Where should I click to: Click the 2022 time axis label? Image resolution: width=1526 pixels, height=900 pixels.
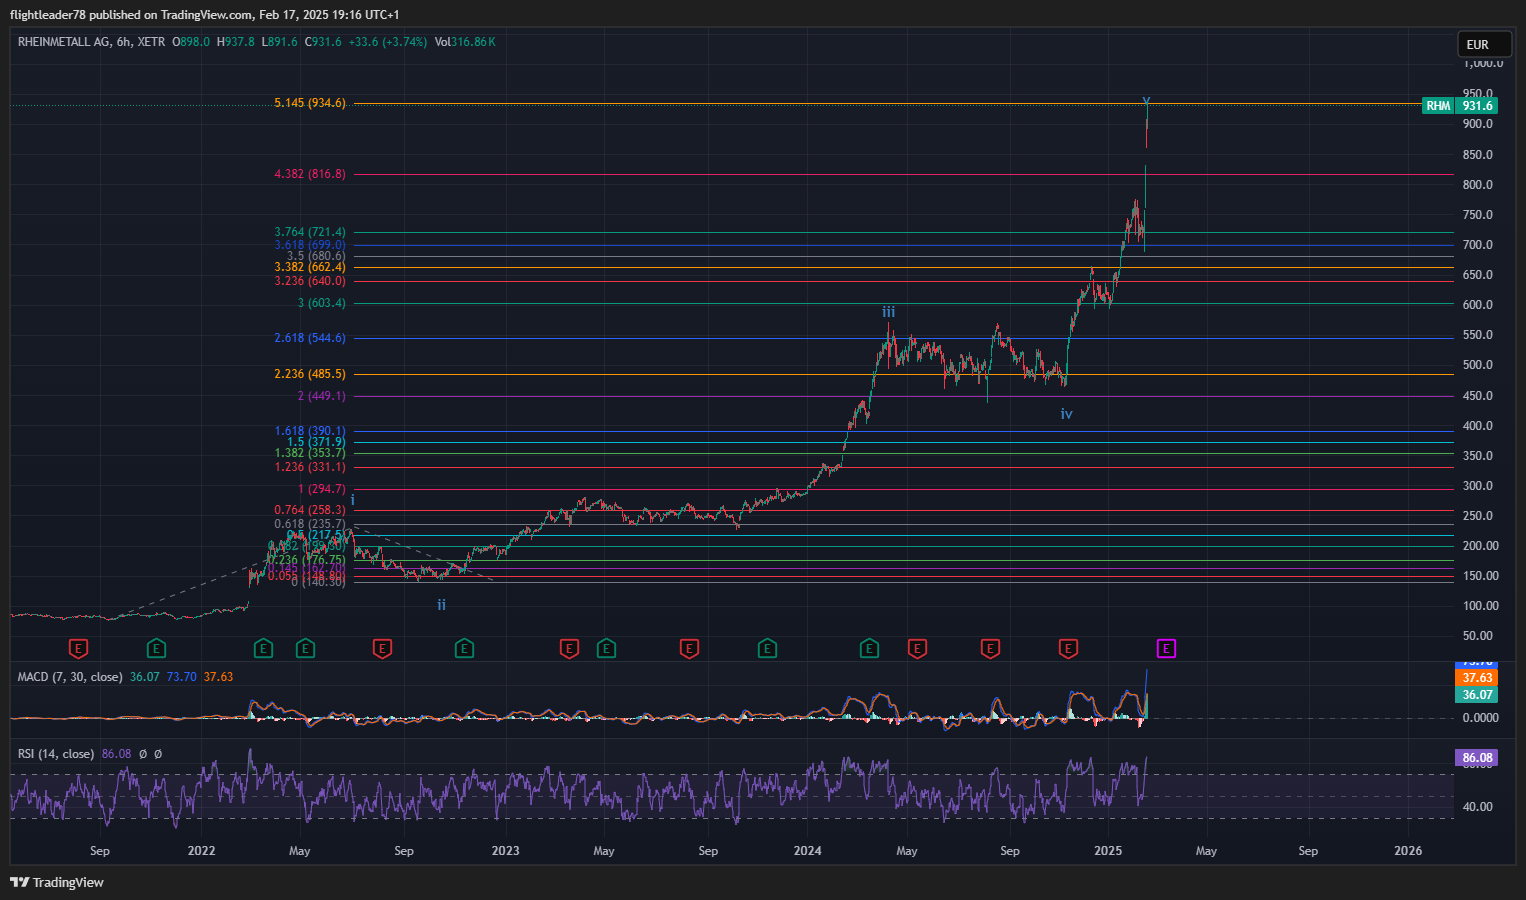pyautogui.click(x=201, y=851)
